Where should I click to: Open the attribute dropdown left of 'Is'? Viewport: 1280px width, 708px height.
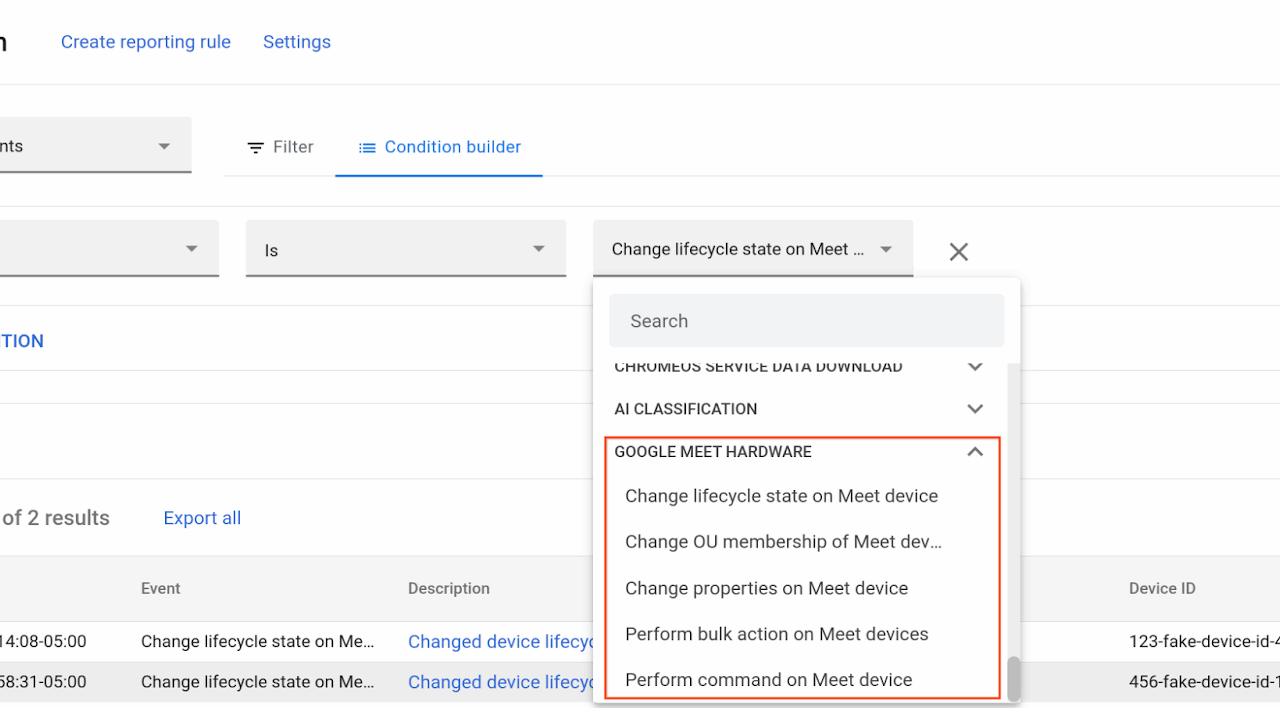coord(109,249)
